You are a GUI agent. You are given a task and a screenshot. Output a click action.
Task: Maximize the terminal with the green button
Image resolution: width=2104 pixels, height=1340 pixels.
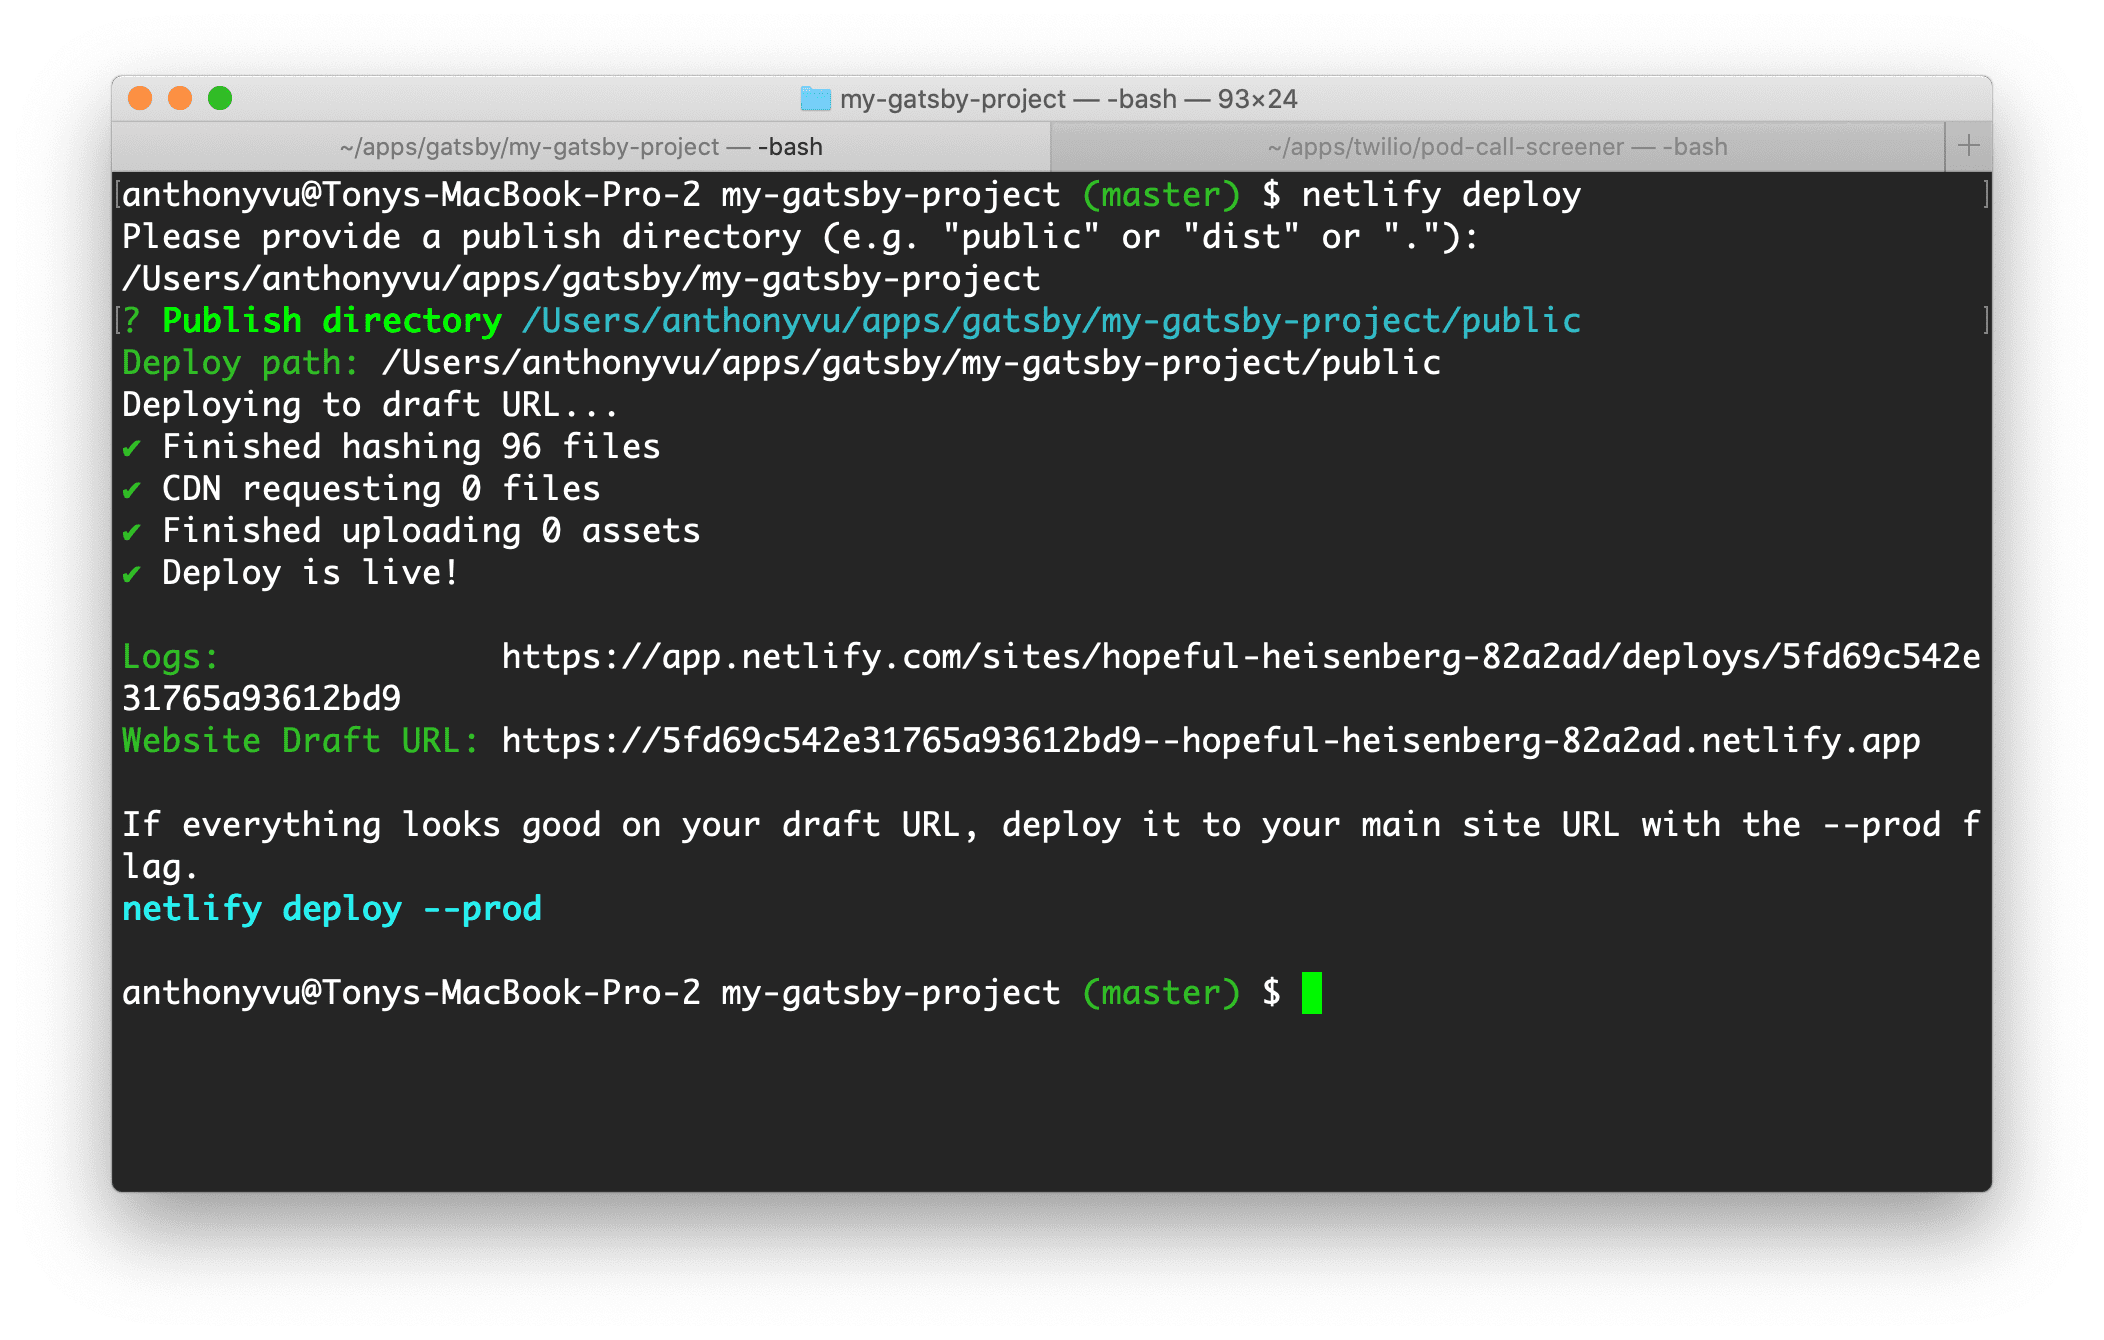click(x=220, y=98)
